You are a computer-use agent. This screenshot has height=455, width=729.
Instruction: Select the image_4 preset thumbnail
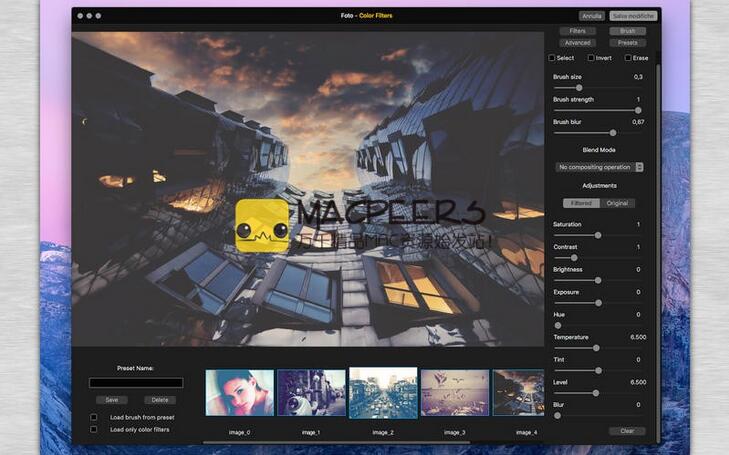point(519,393)
